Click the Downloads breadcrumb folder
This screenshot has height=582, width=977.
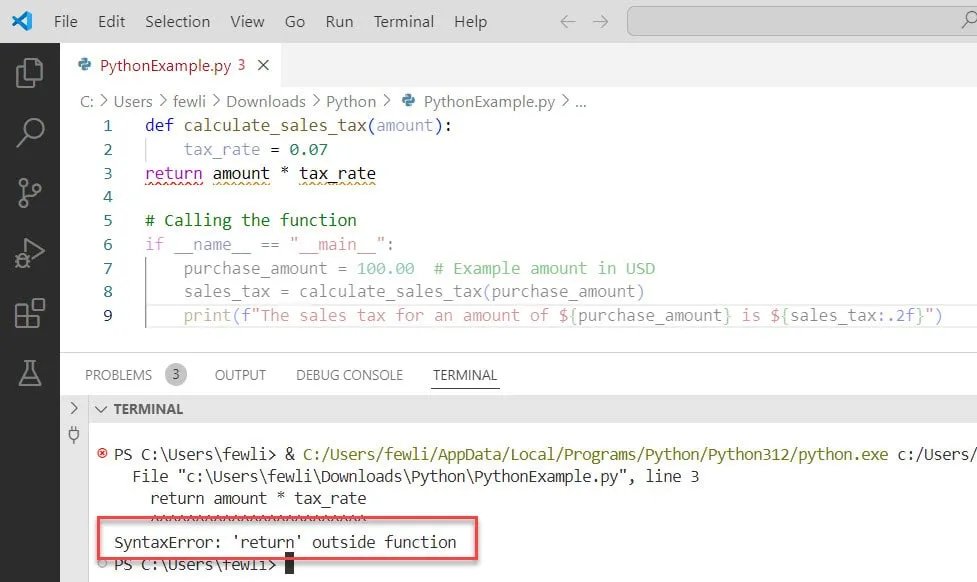coord(265,101)
